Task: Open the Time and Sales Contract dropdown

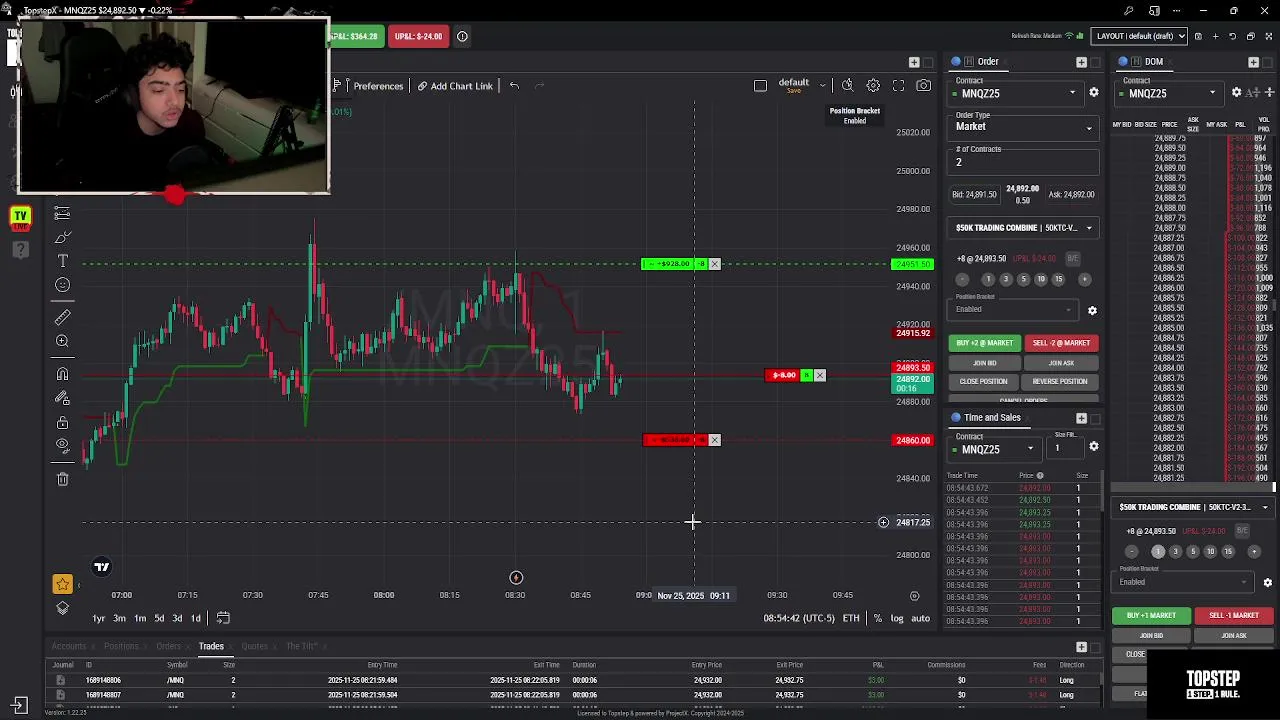Action: point(993,449)
